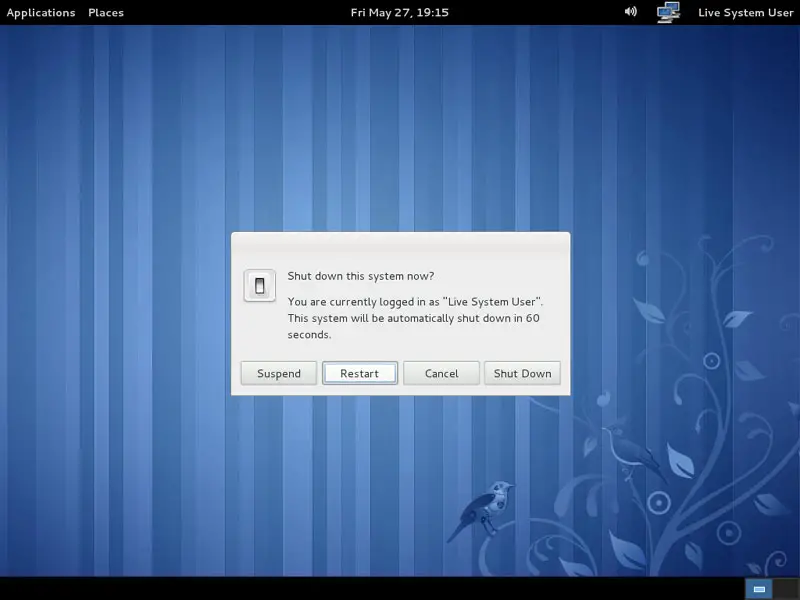Click the "Shut down this system now?" text
The width and height of the screenshot is (800, 600).
[x=361, y=276]
